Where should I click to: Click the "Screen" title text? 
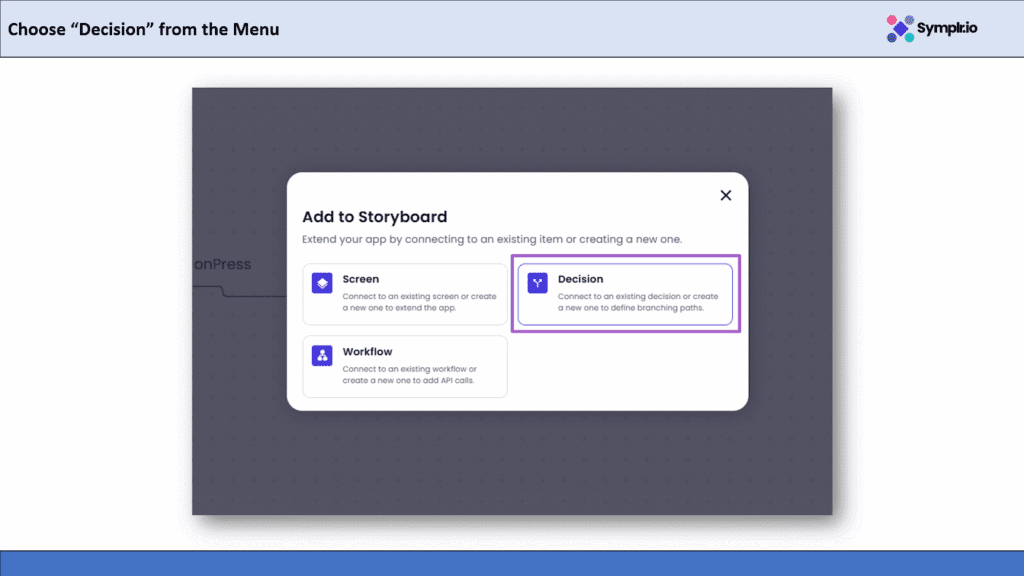point(360,279)
